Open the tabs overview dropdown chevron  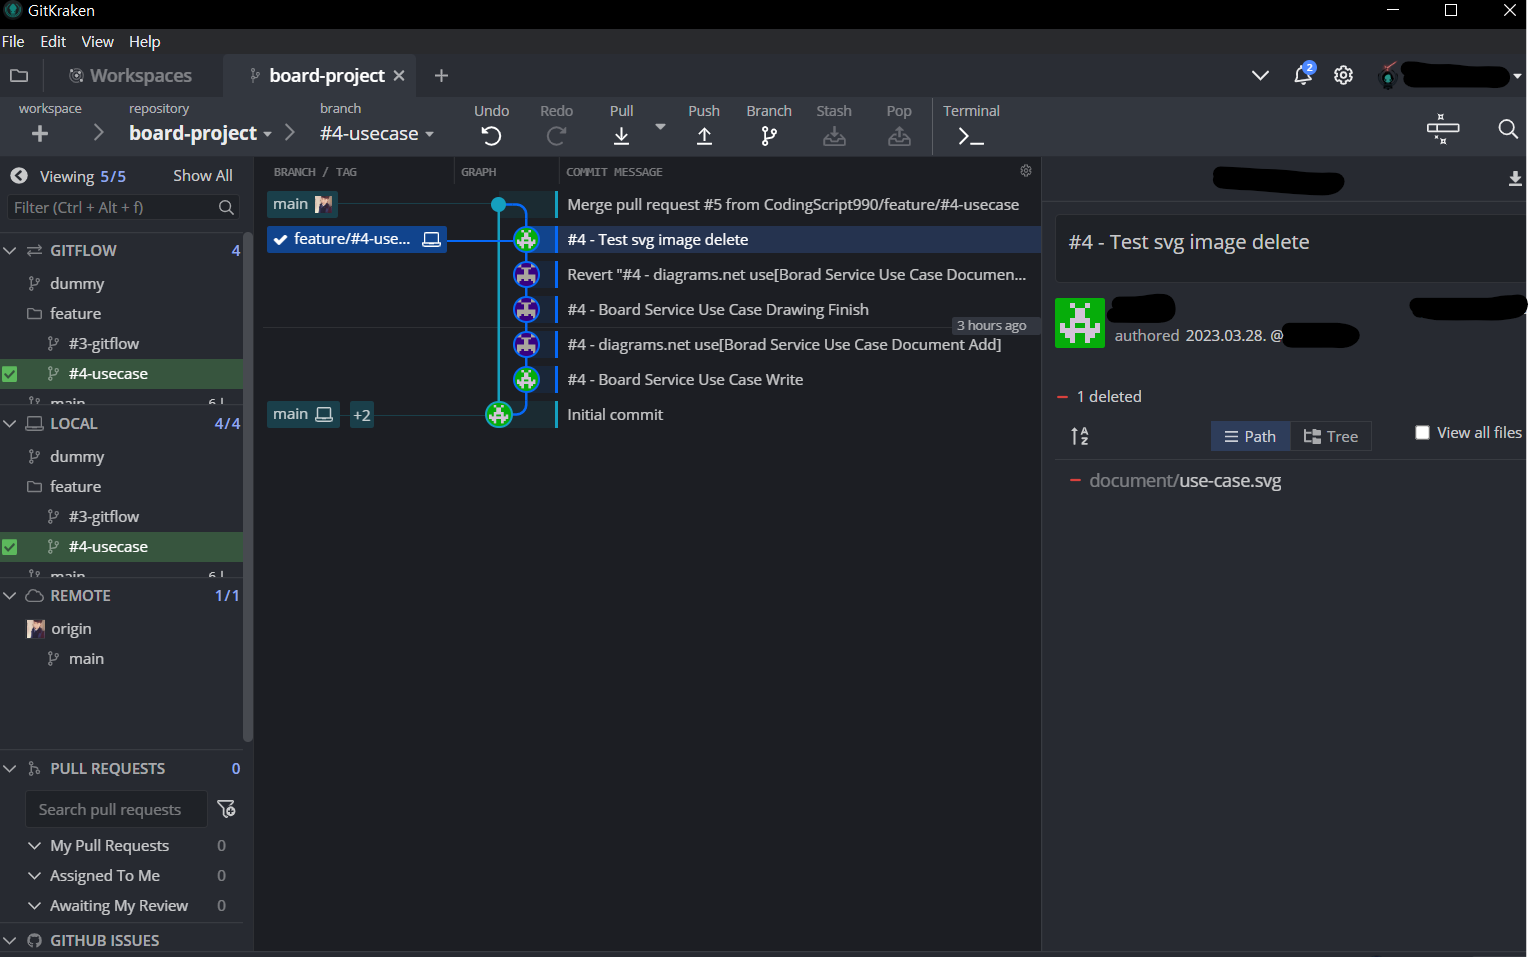(x=1260, y=75)
